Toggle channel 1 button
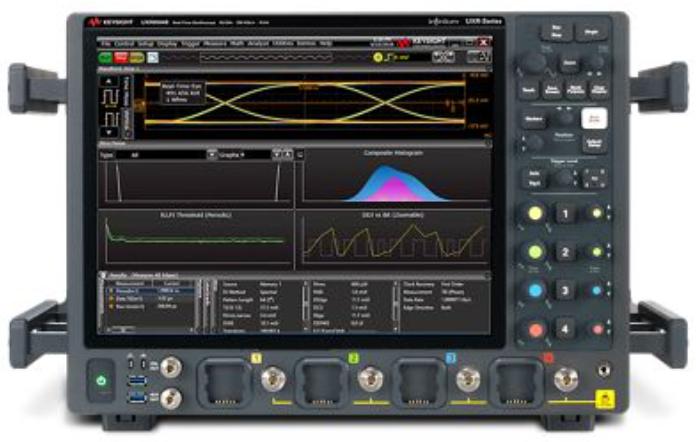 [565, 214]
